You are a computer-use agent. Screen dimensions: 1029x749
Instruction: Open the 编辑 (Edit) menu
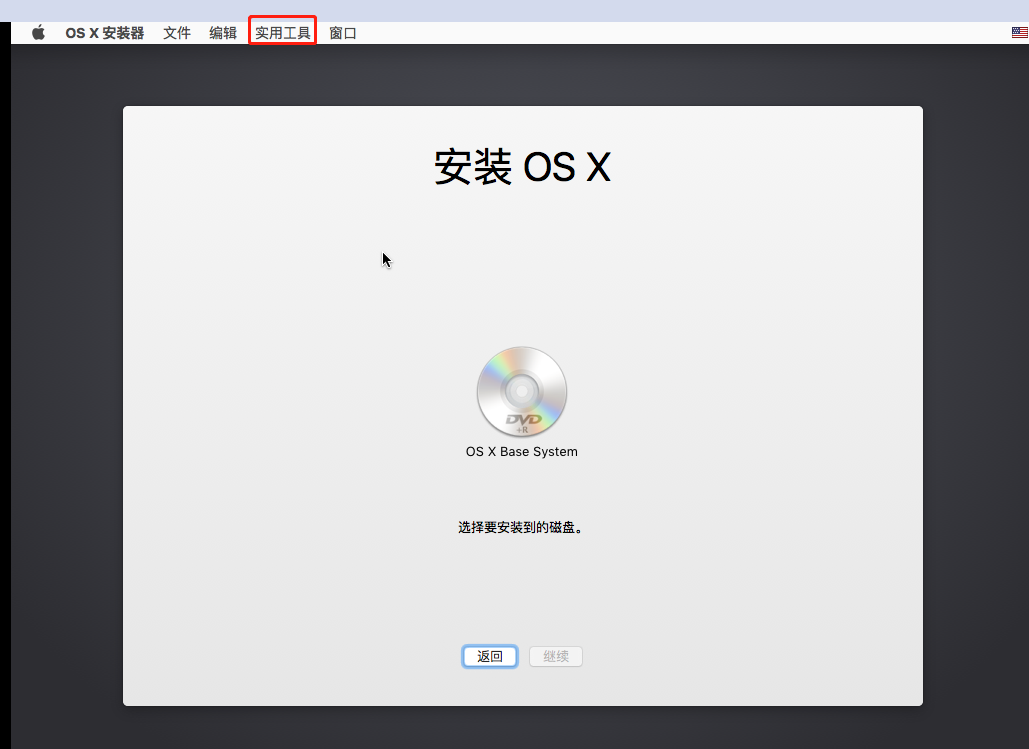point(222,31)
